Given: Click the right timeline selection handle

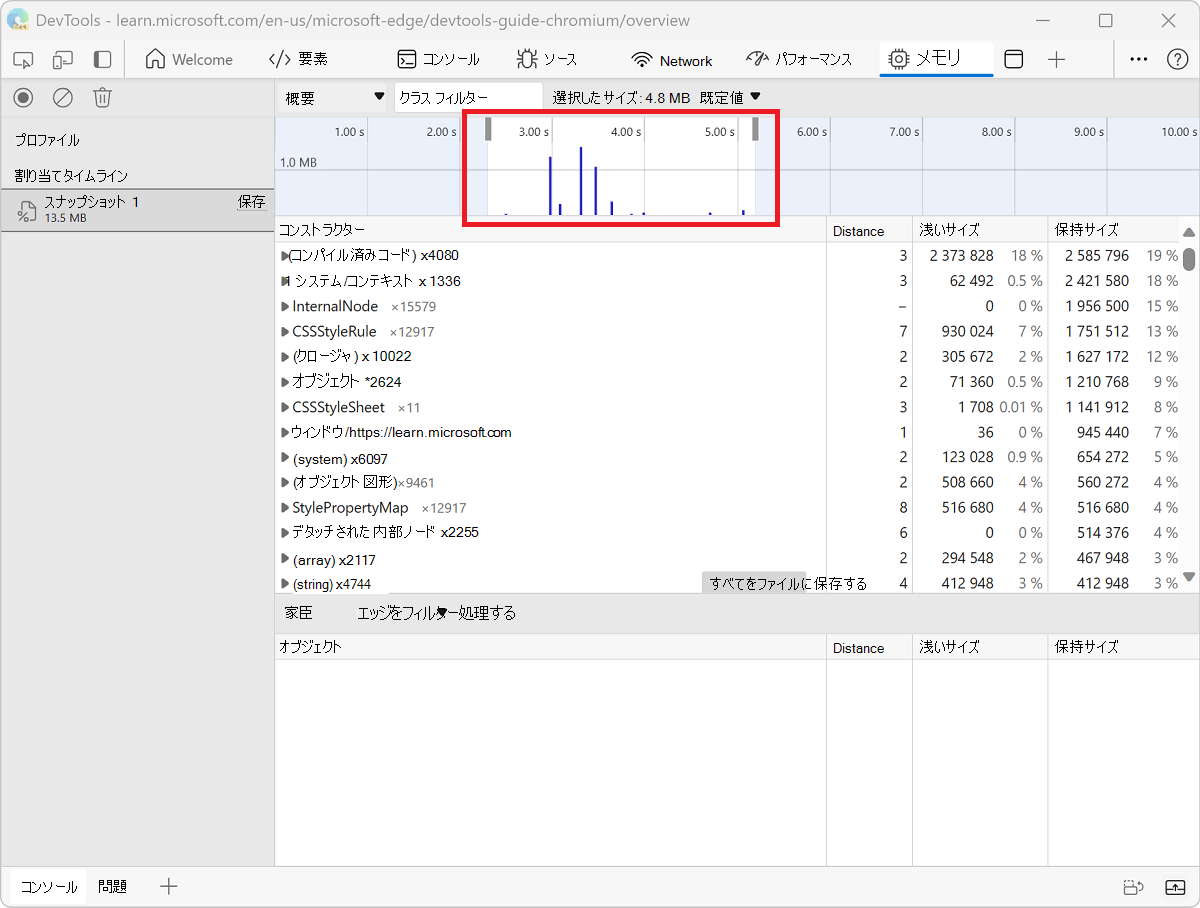Looking at the screenshot, I should [755, 129].
